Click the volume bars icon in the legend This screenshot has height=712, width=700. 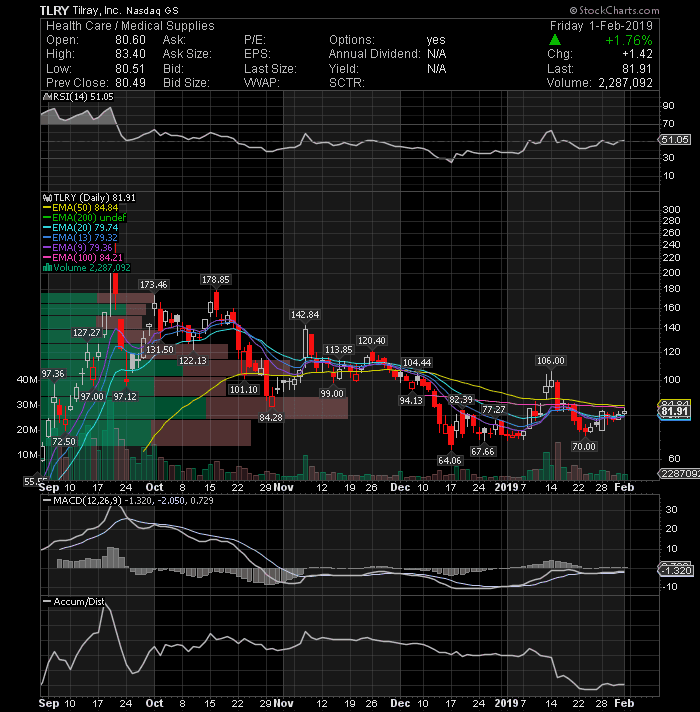(47, 268)
